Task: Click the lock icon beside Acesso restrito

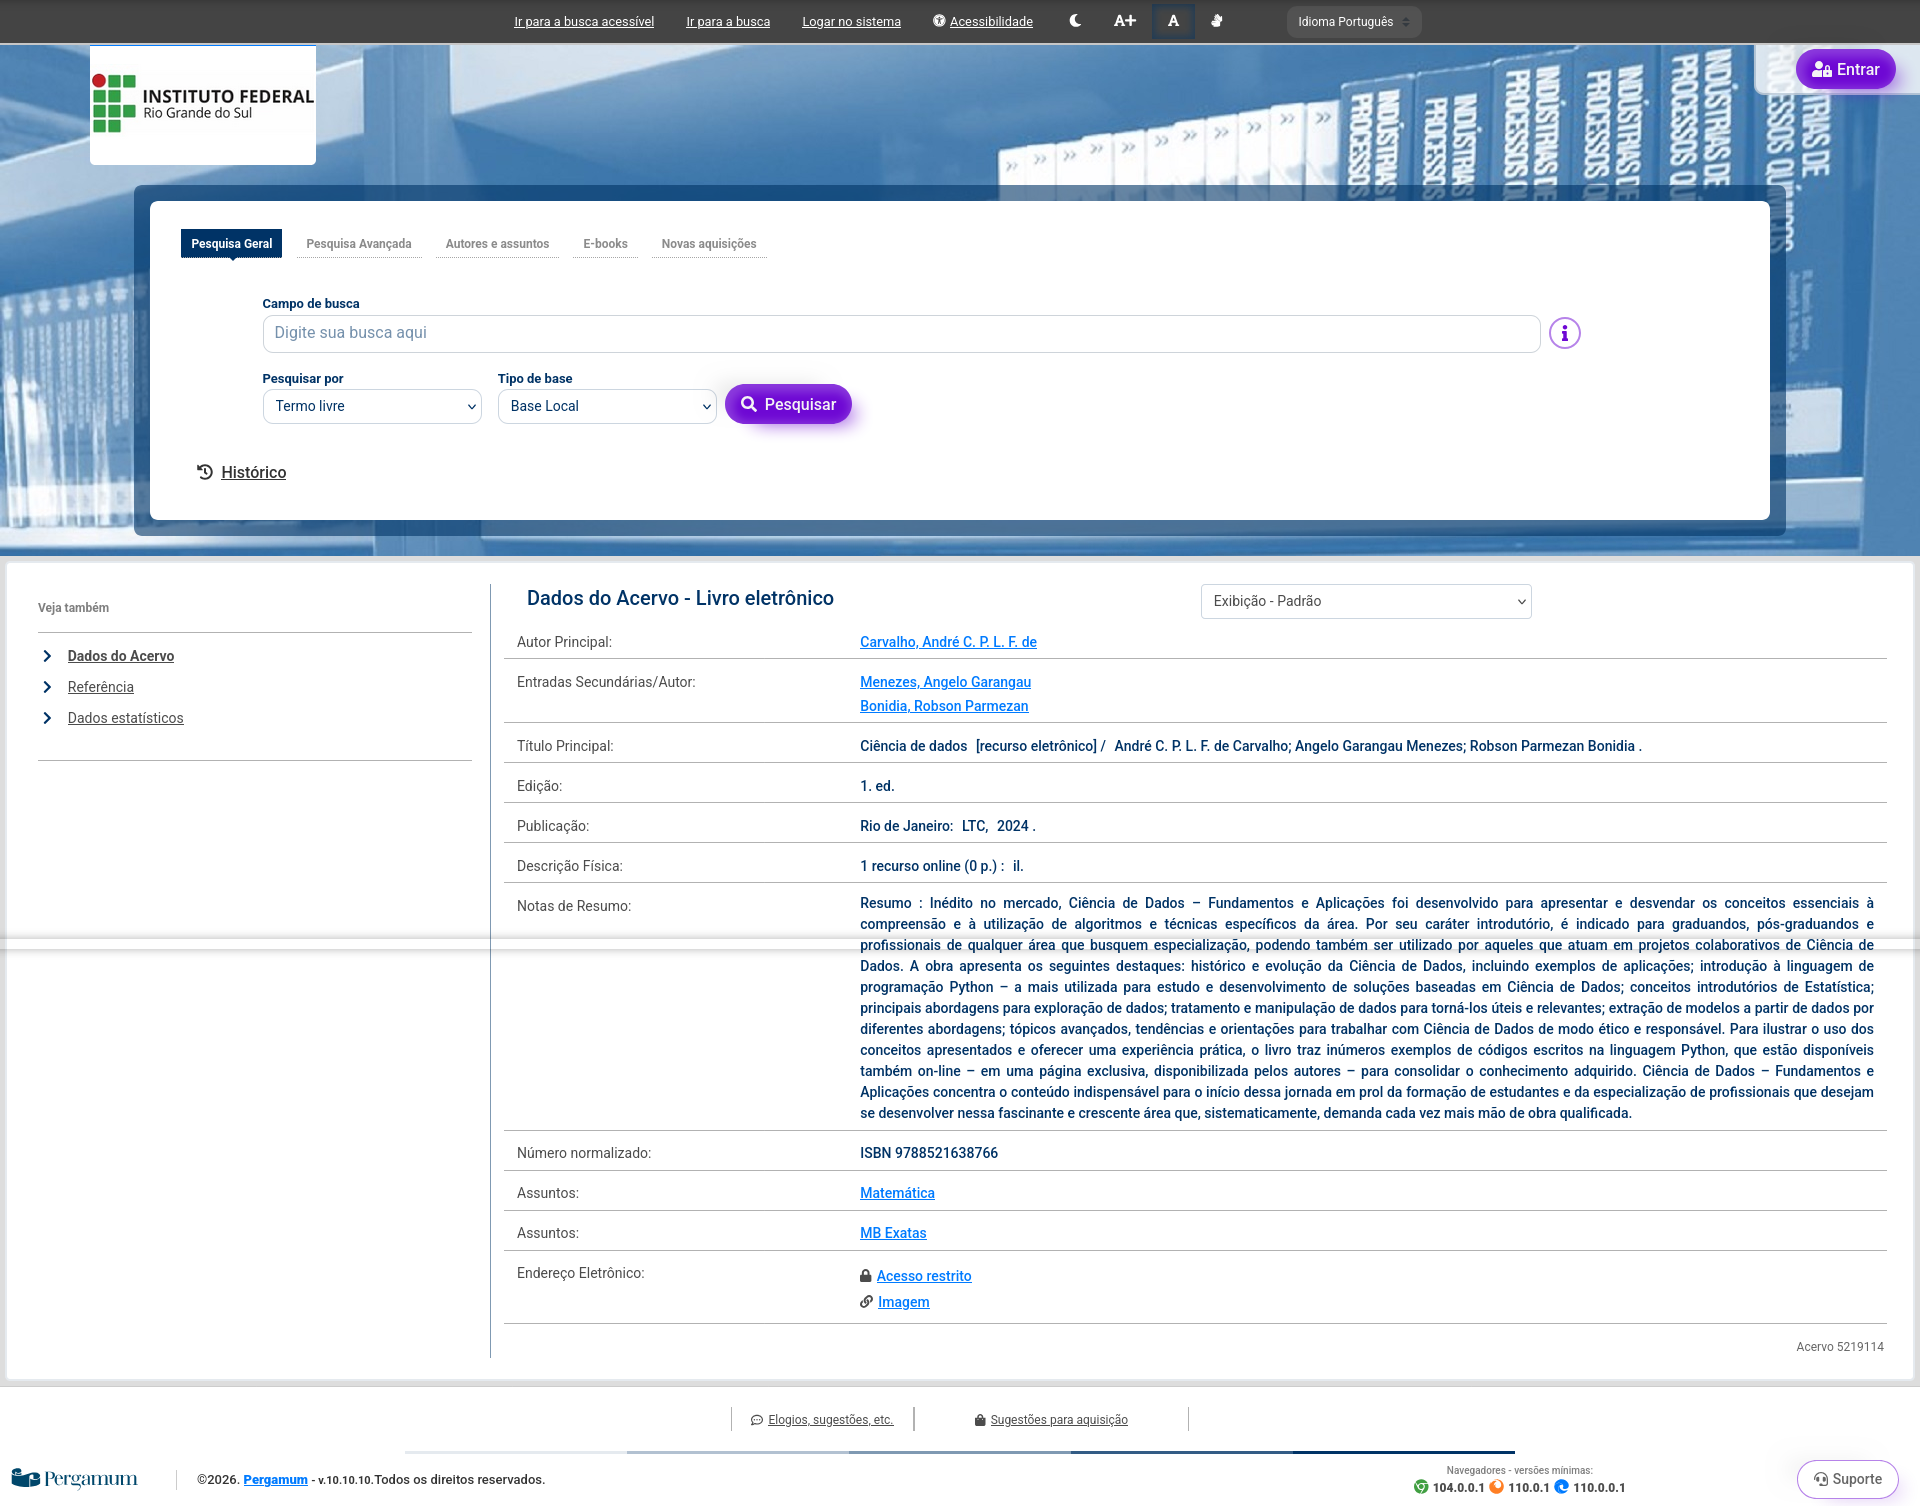Action: (x=866, y=1276)
